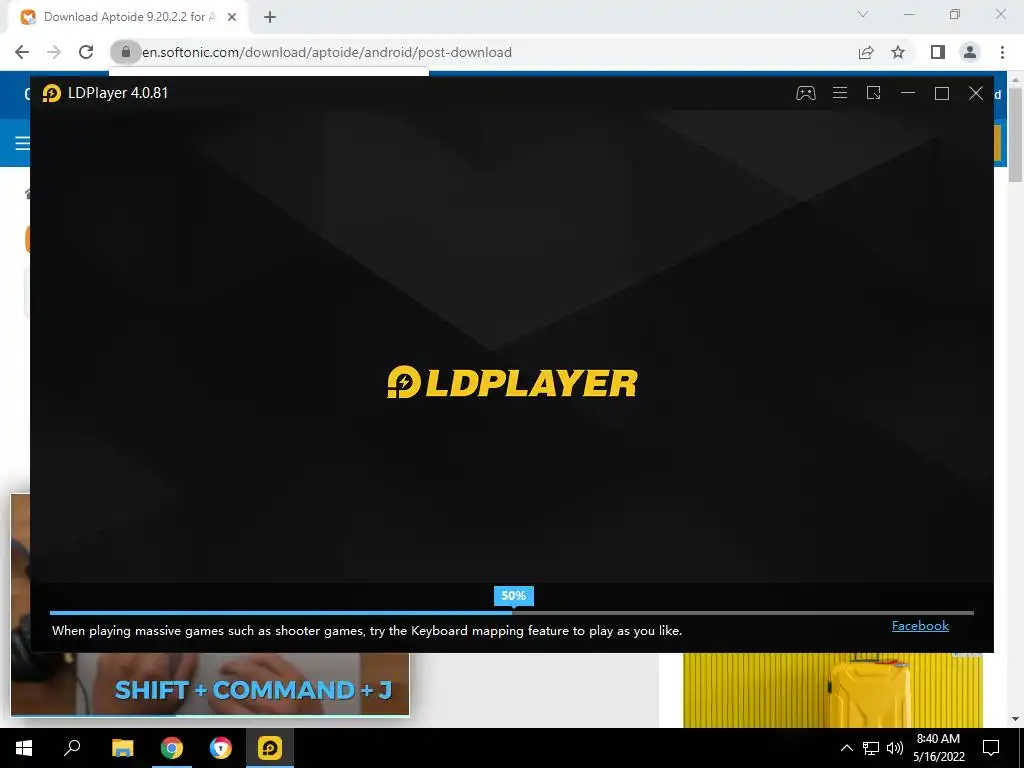This screenshot has height=768, width=1024.
Task: Click the yellow suitcase advertisement image
Action: 833,690
